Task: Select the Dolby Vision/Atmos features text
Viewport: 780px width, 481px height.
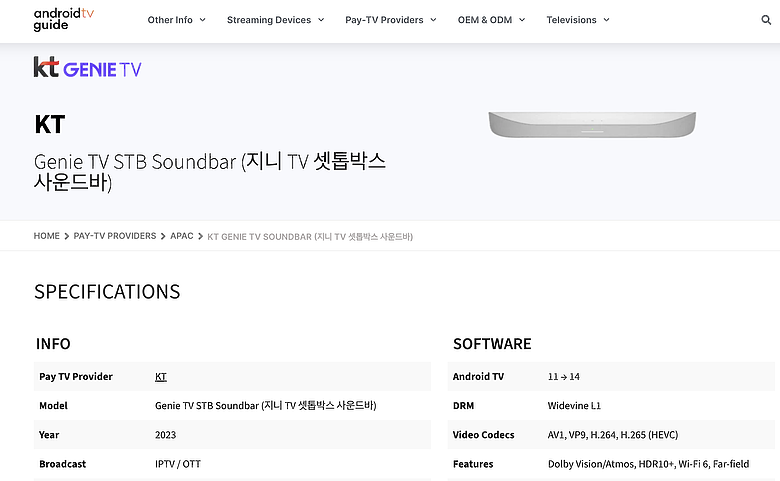Action: pyautogui.click(x=648, y=464)
